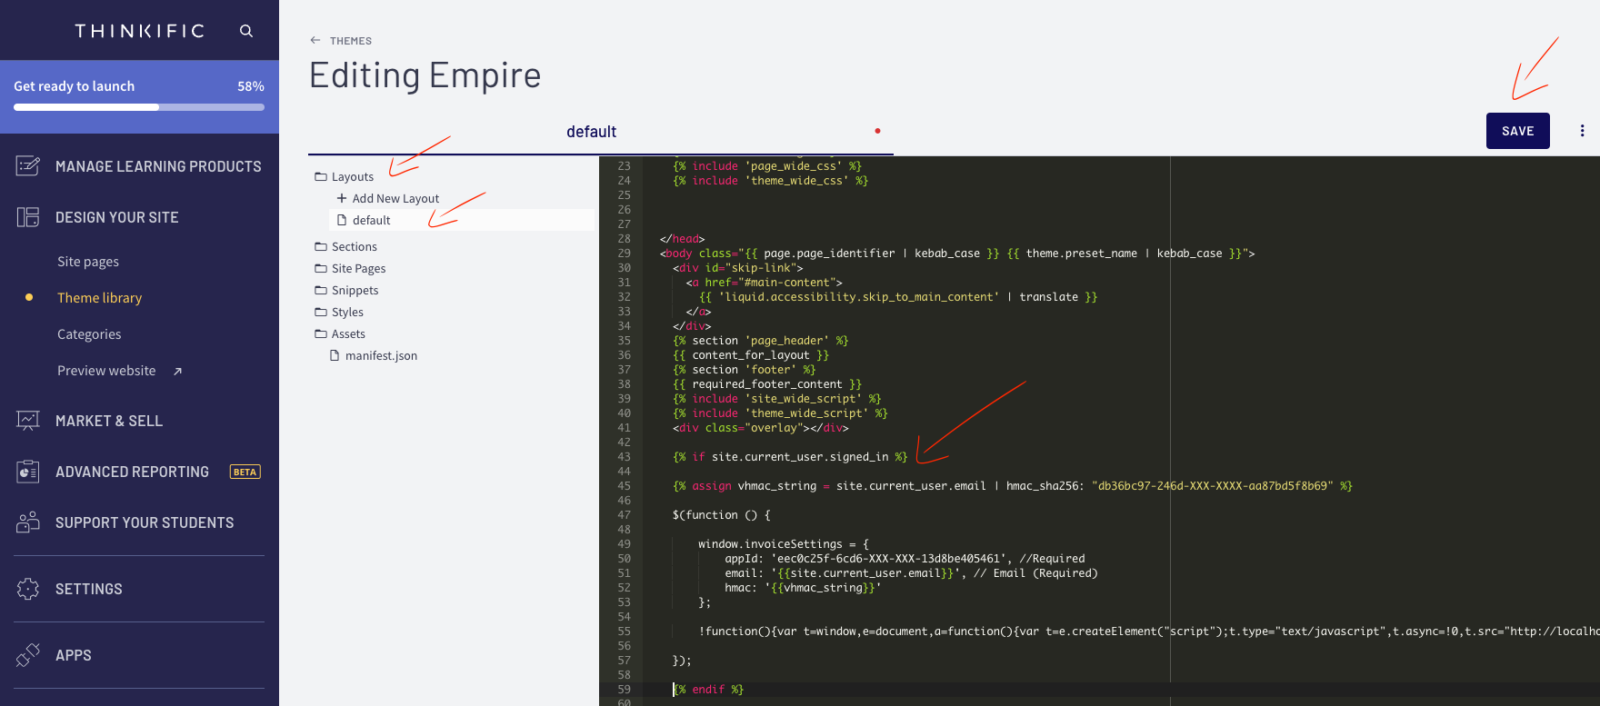Expand the Sections folder
Screen dimensions: 1600x706
346,247
